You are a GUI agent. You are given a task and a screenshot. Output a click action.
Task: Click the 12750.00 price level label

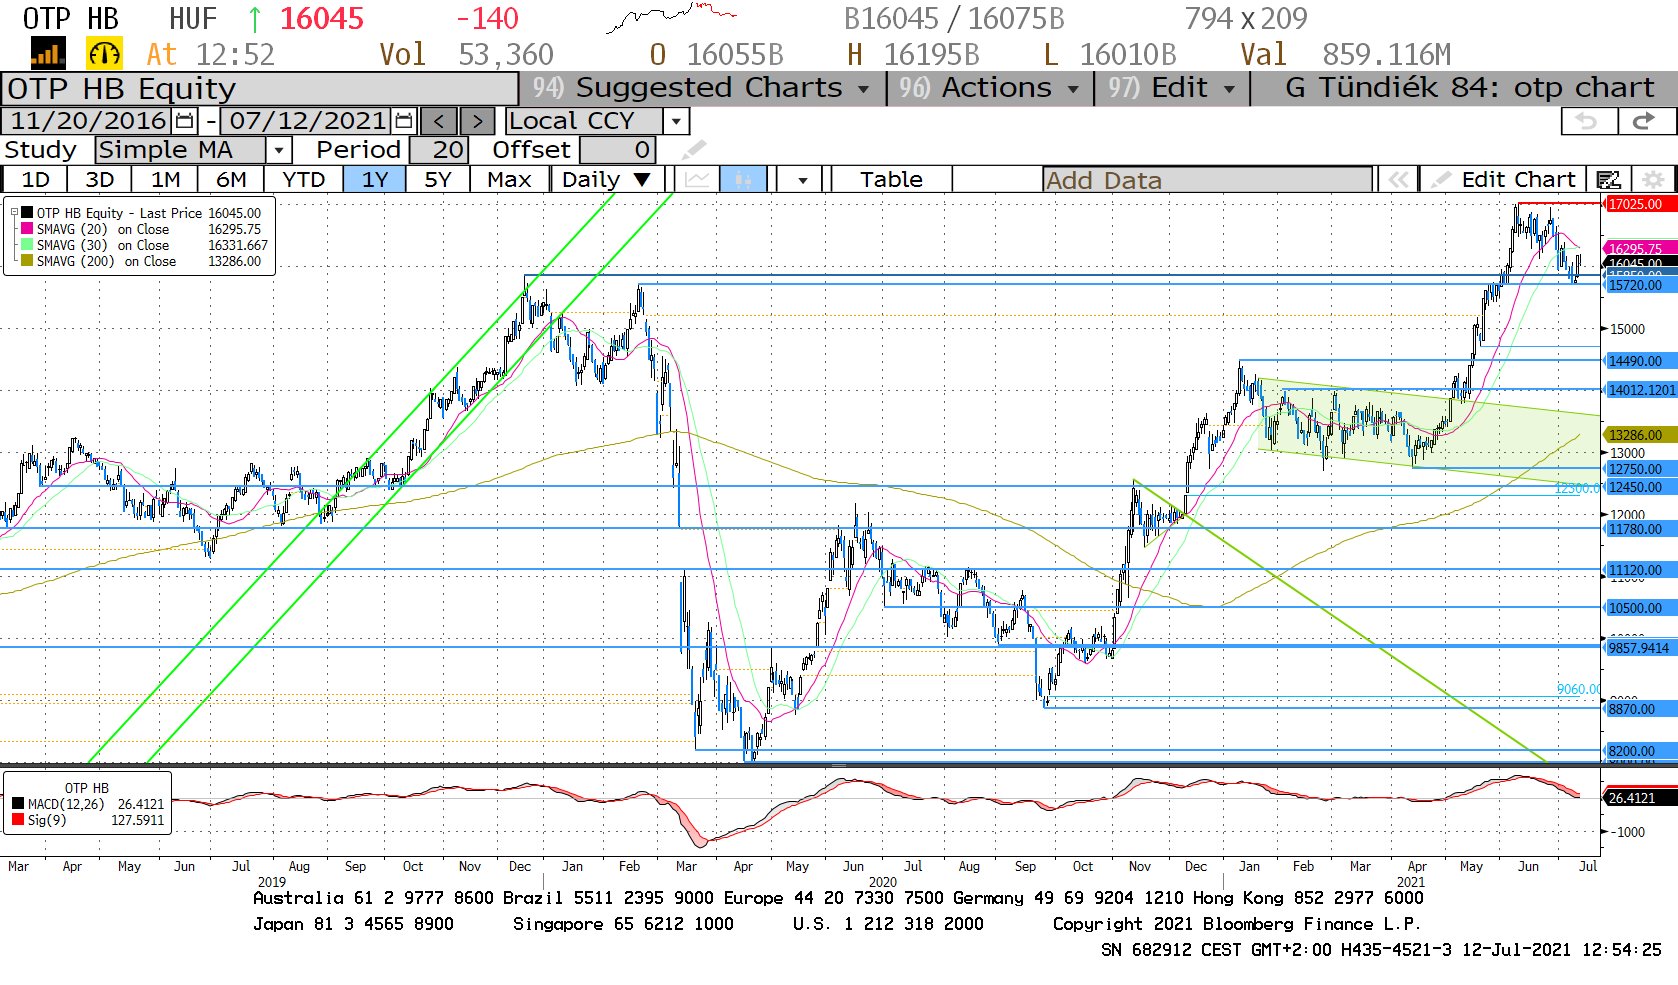tap(1640, 469)
